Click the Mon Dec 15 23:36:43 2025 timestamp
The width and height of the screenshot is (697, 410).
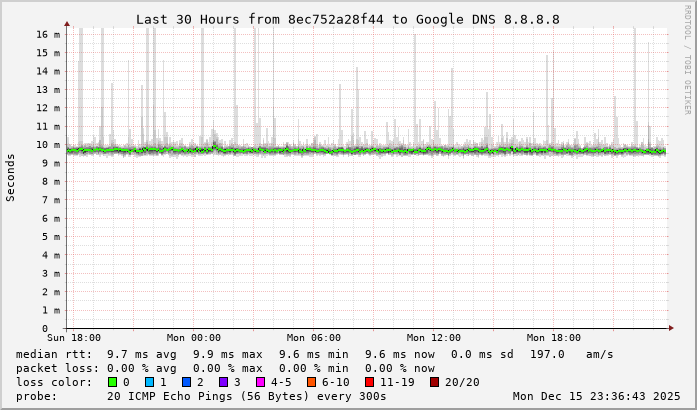pos(596,396)
